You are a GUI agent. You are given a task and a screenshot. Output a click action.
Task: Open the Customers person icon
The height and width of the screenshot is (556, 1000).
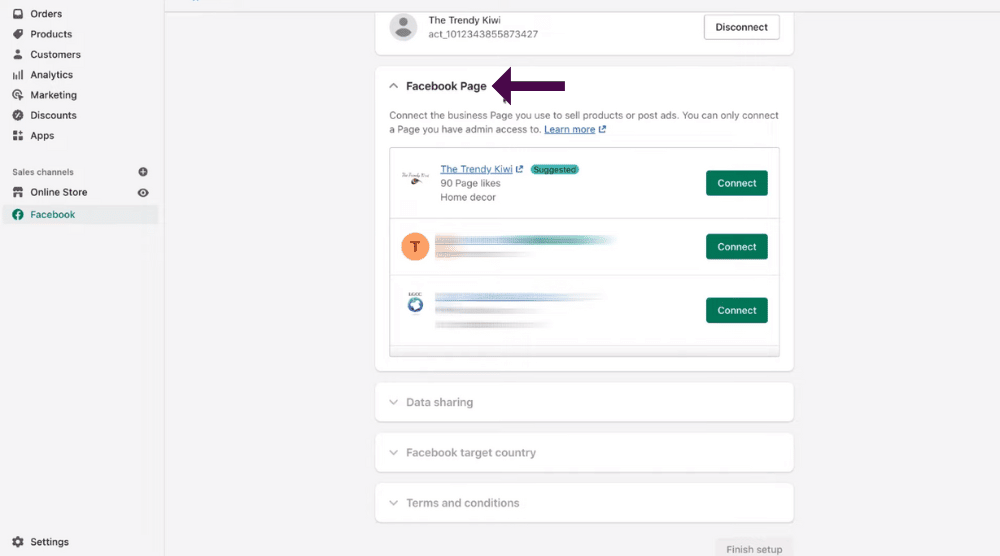point(18,54)
